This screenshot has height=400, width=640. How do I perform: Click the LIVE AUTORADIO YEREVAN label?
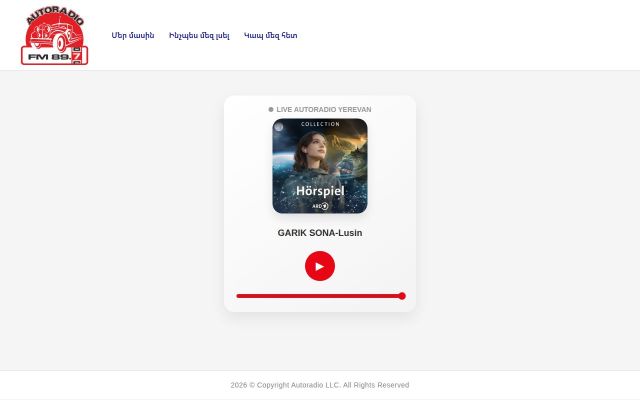coord(324,109)
